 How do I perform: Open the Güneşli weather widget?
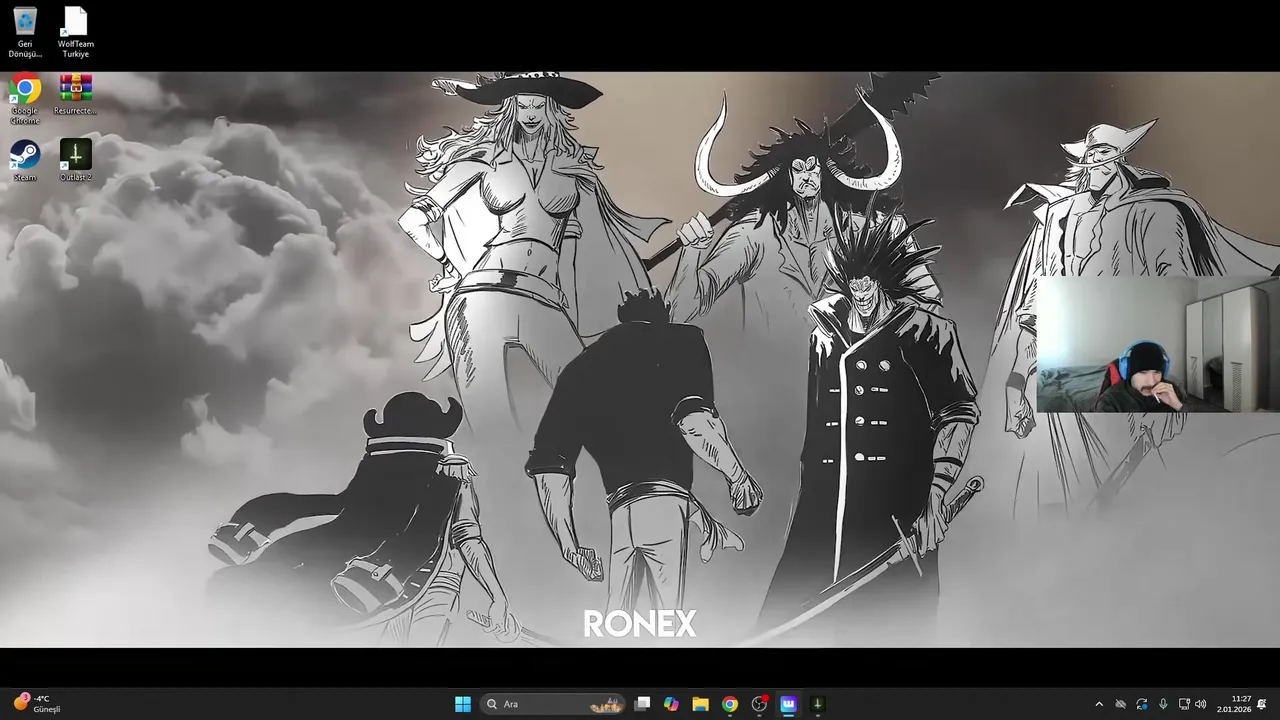pos(37,704)
